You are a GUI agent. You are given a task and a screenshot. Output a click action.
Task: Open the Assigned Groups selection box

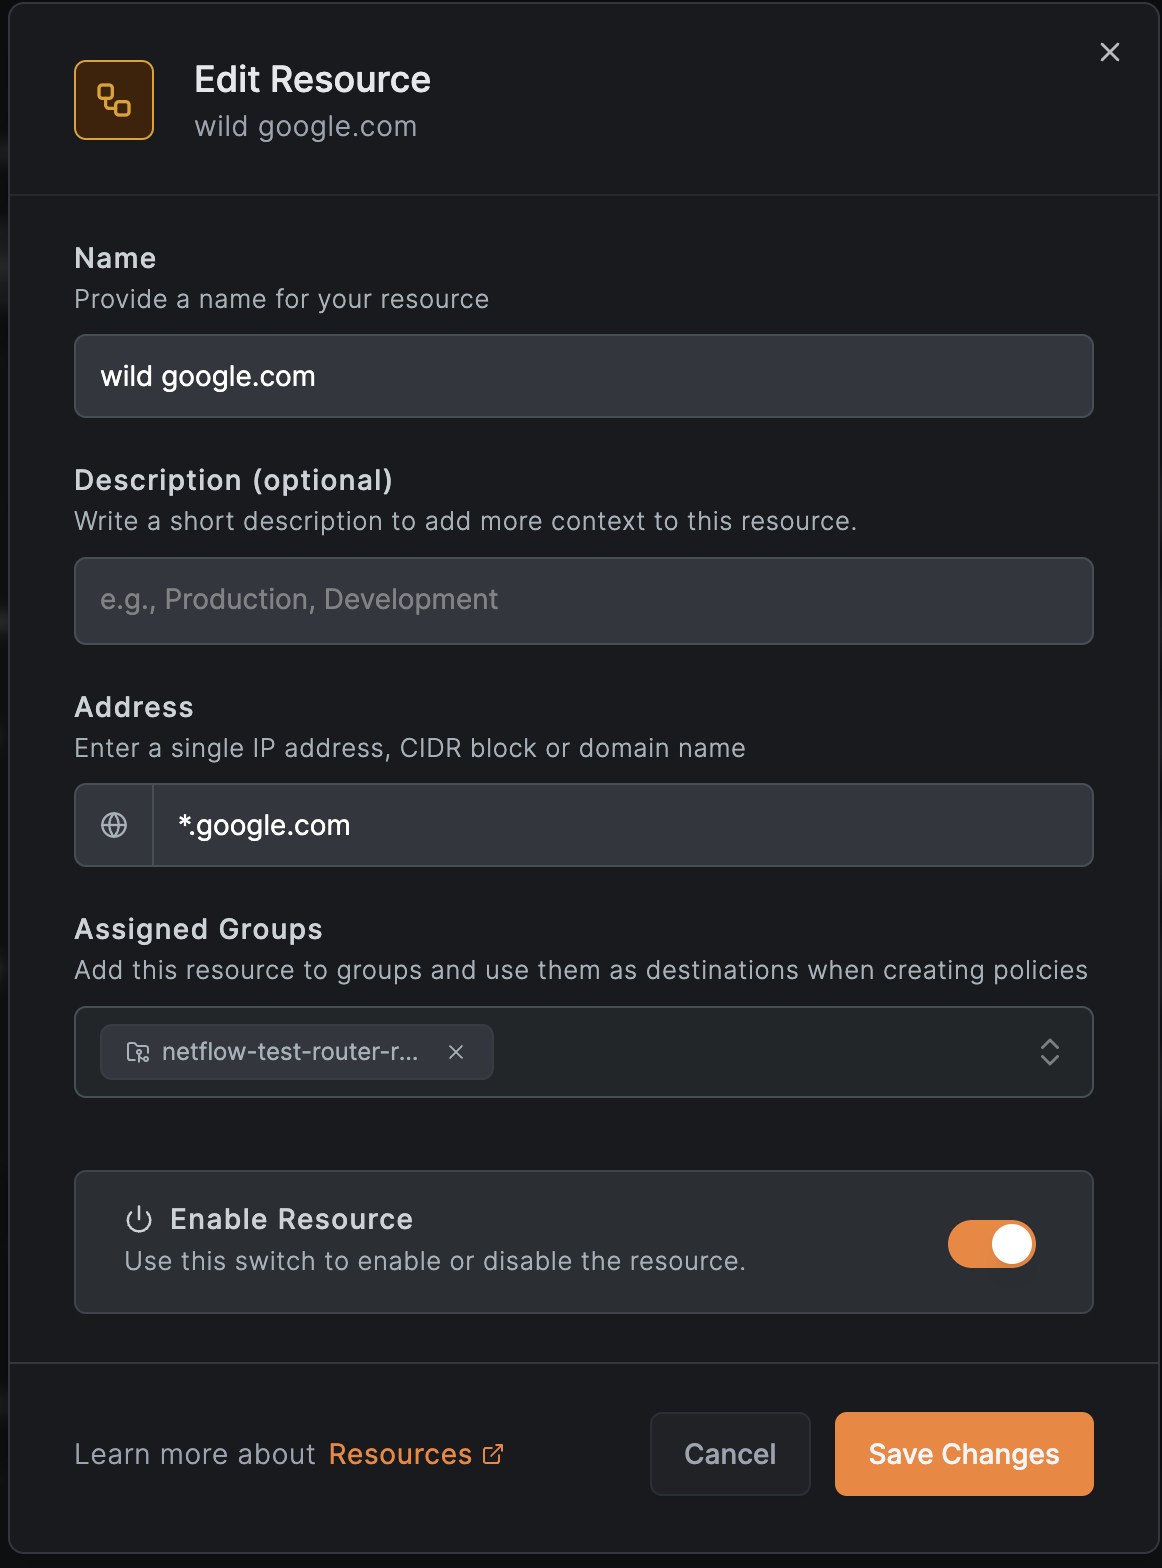coord(760,1052)
